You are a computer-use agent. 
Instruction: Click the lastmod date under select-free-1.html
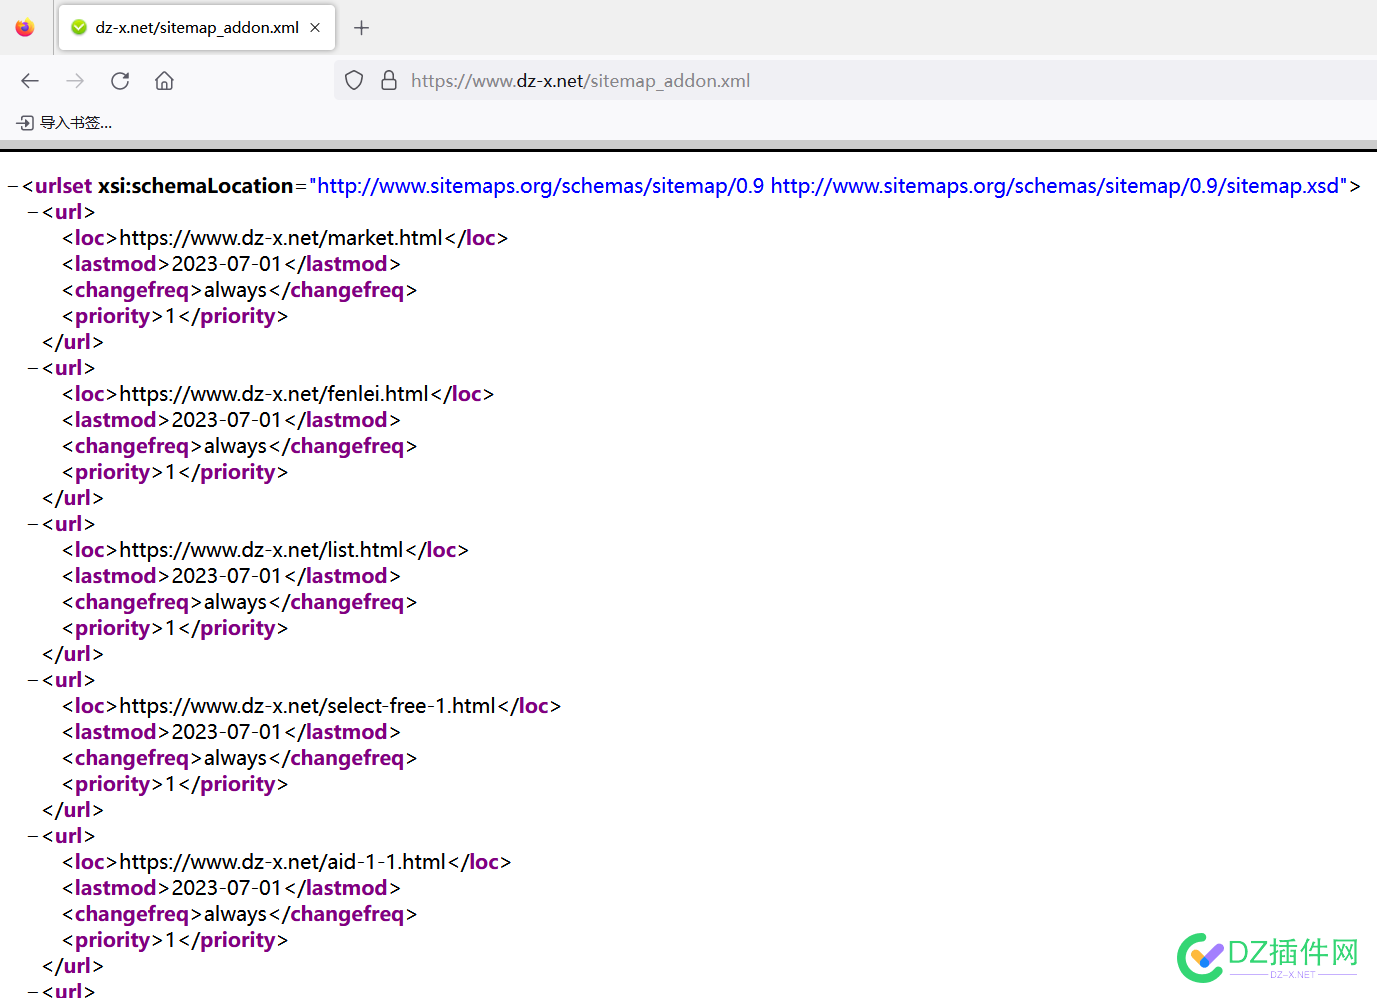pyautogui.click(x=227, y=732)
